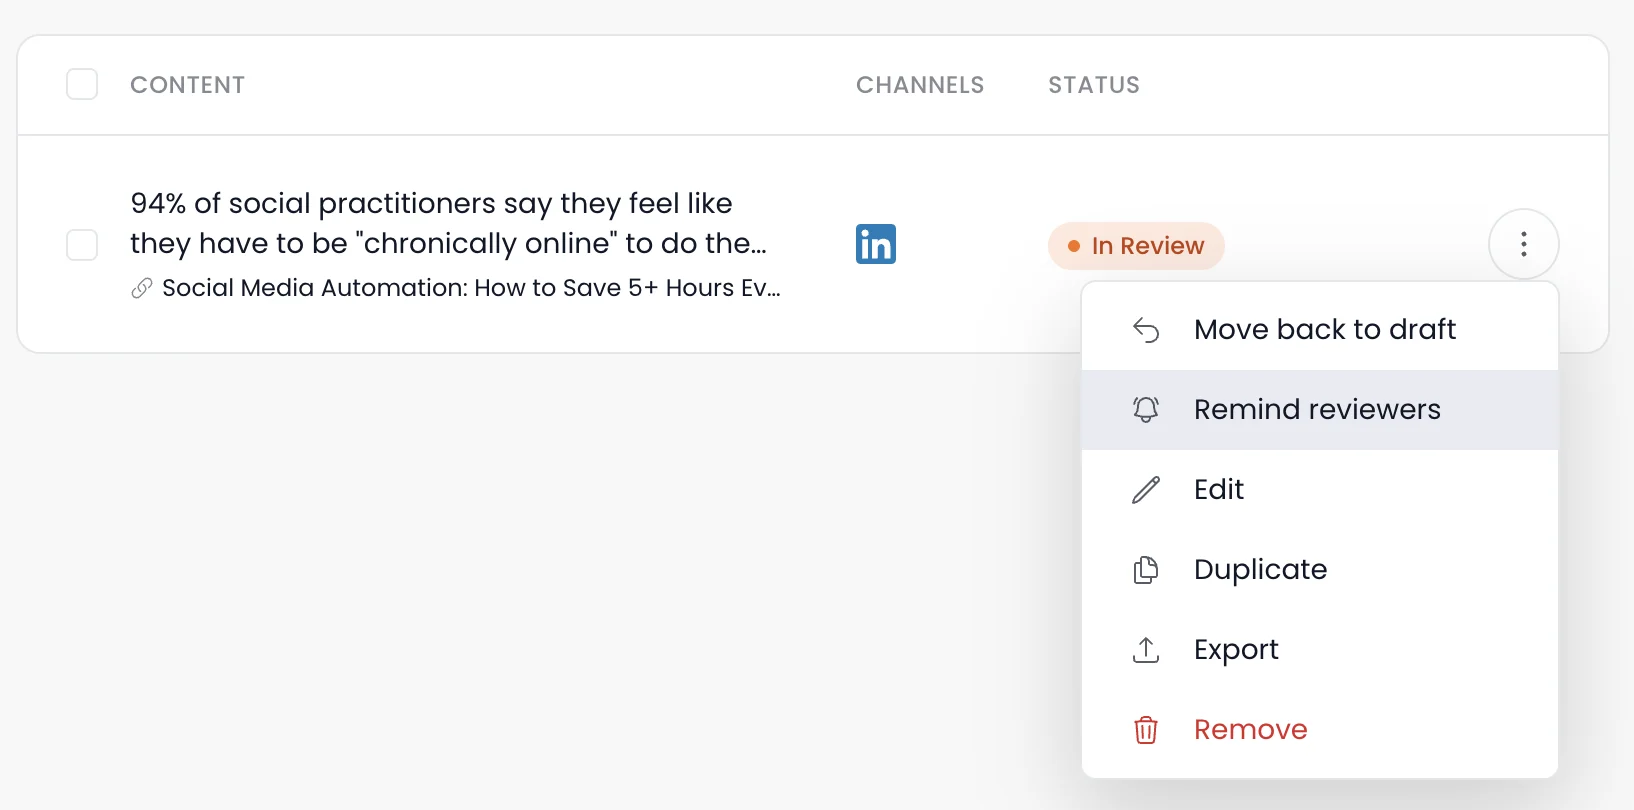The height and width of the screenshot is (810, 1634).
Task: Click the undo arrow icon for draft
Action: [x=1146, y=330]
